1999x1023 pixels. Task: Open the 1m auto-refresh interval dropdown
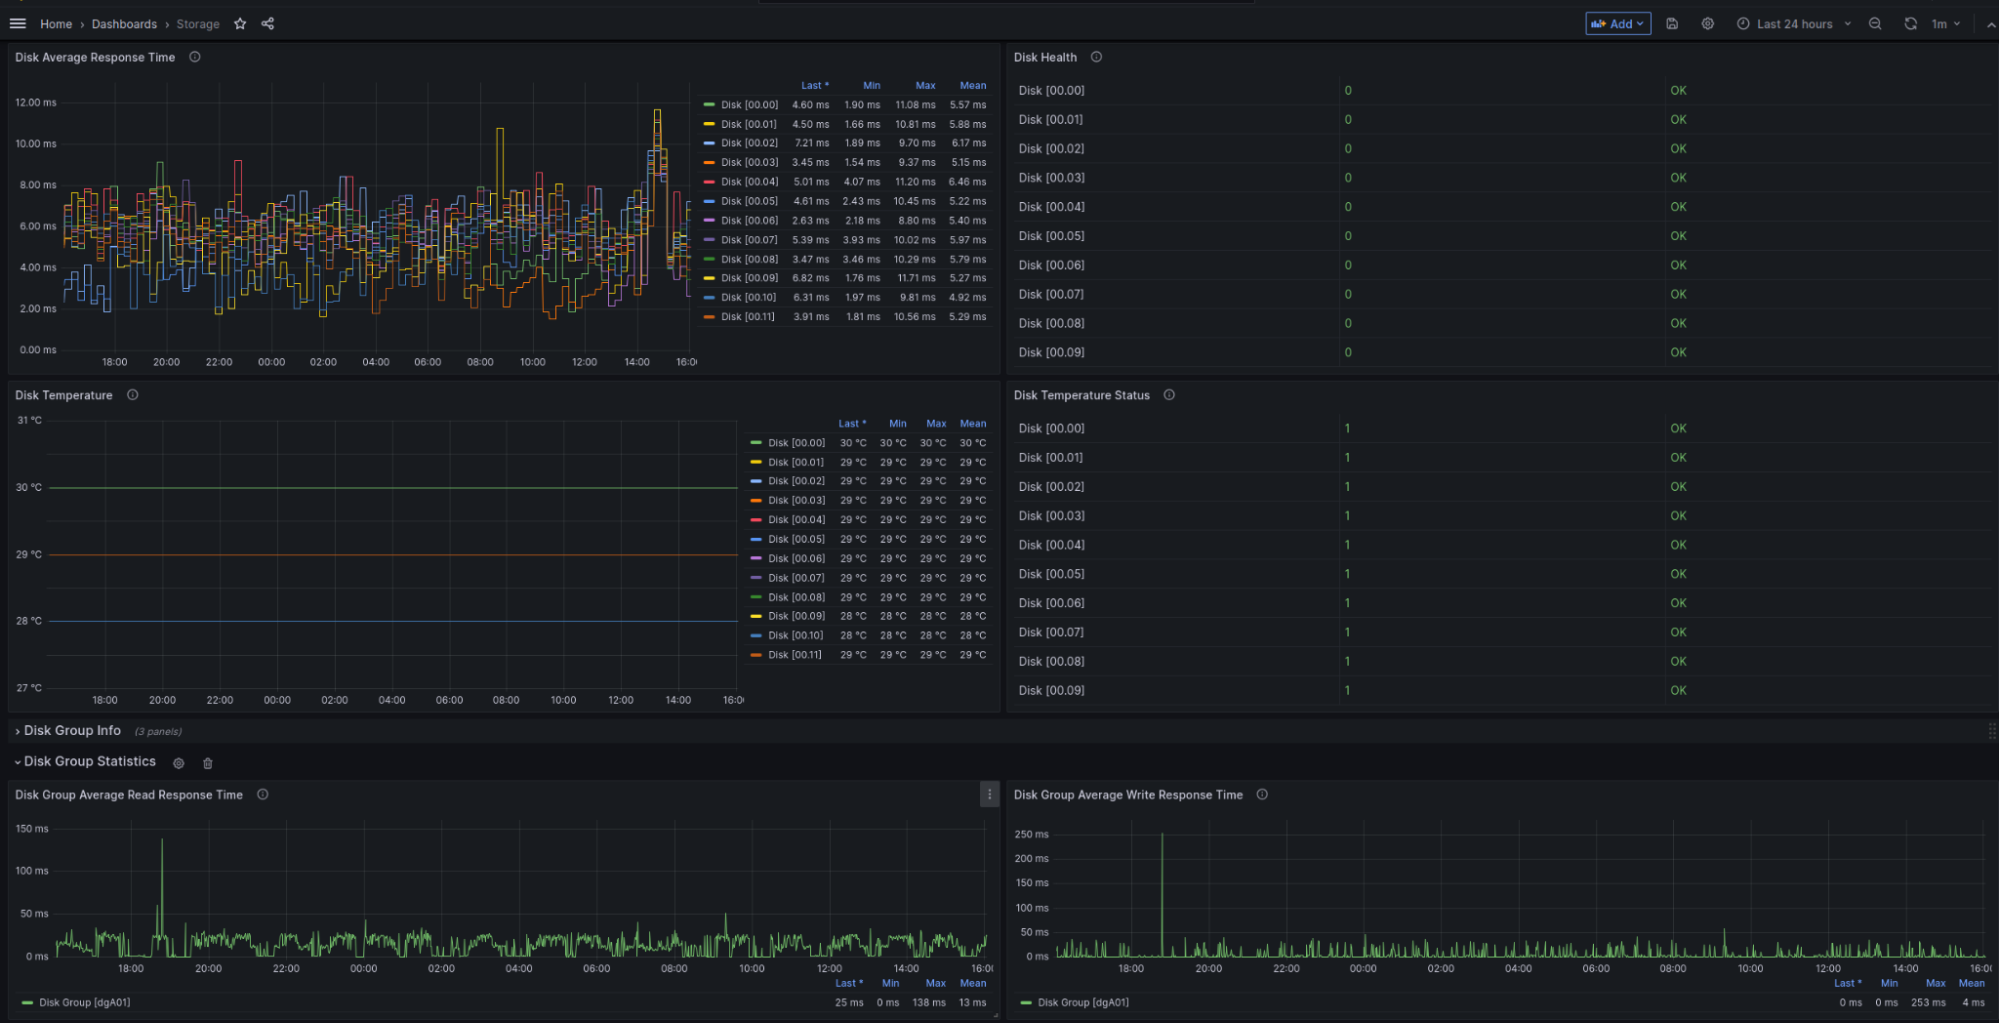(1945, 23)
